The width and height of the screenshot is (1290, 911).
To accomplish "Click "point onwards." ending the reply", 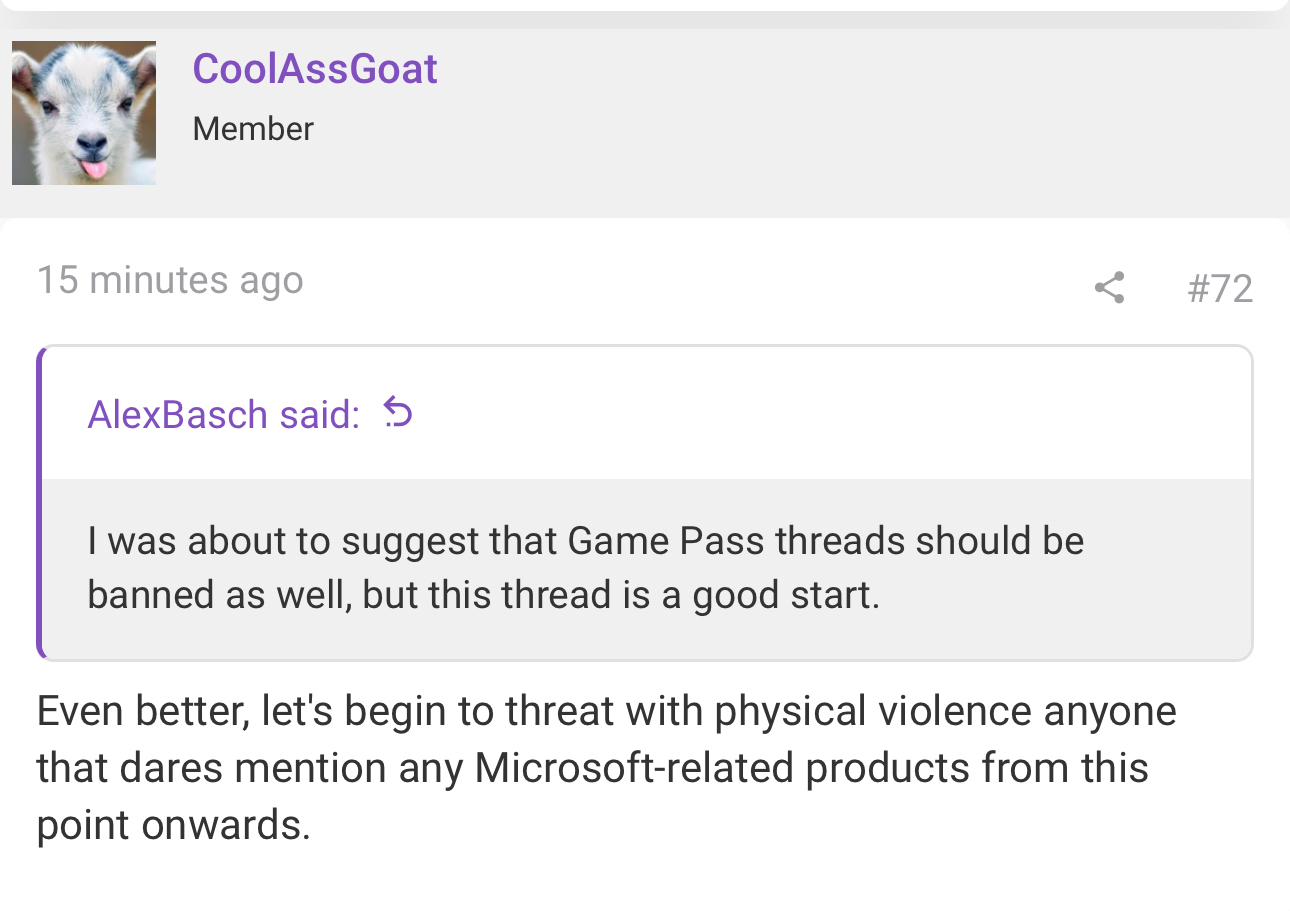I will click(173, 826).
